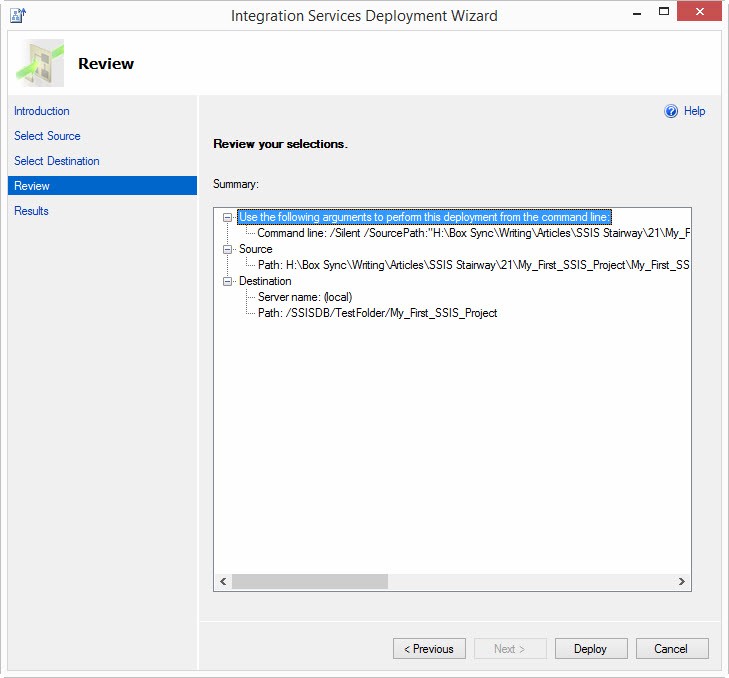The image size is (729, 678).
Task: Switch to the Select Destination step
Action: pyautogui.click(x=57, y=161)
